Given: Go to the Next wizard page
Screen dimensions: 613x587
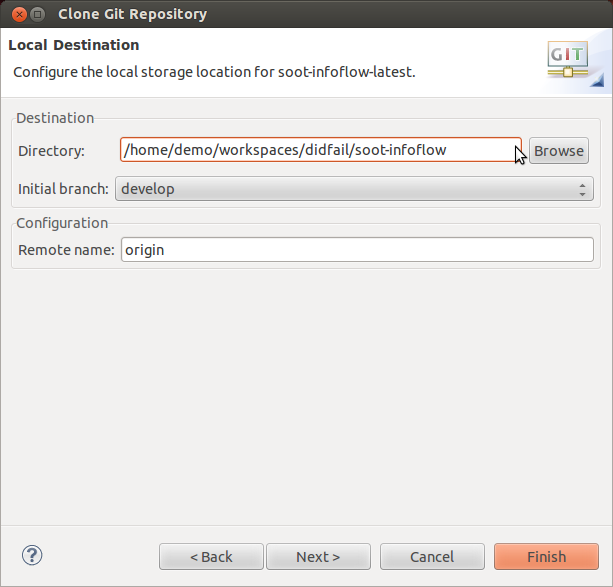Looking at the screenshot, I should [318, 557].
